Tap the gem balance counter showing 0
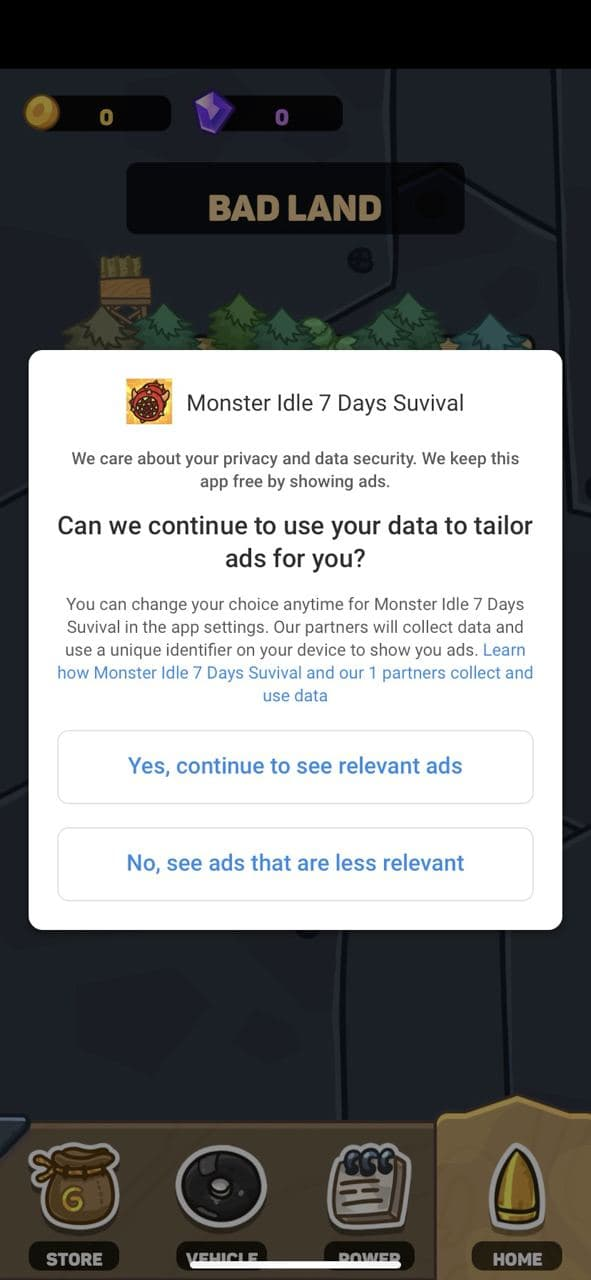The height and width of the screenshot is (1280, 591). click(281, 116)
